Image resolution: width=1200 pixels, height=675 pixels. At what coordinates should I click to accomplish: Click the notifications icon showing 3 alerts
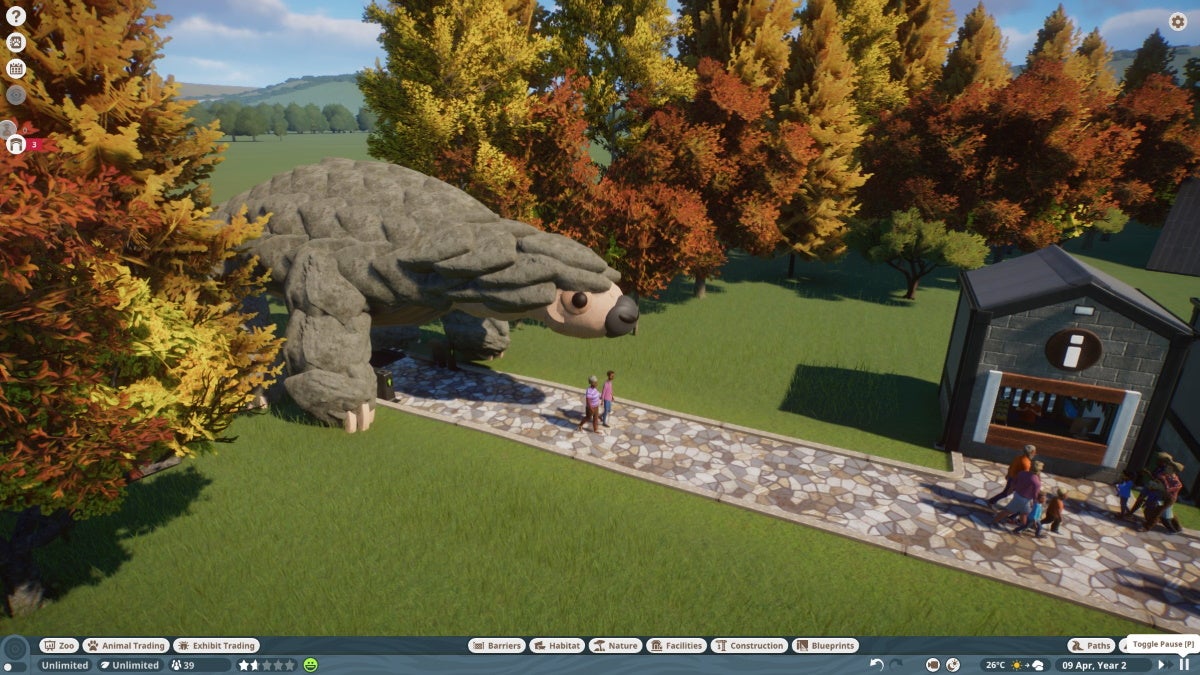coord(15,145)
